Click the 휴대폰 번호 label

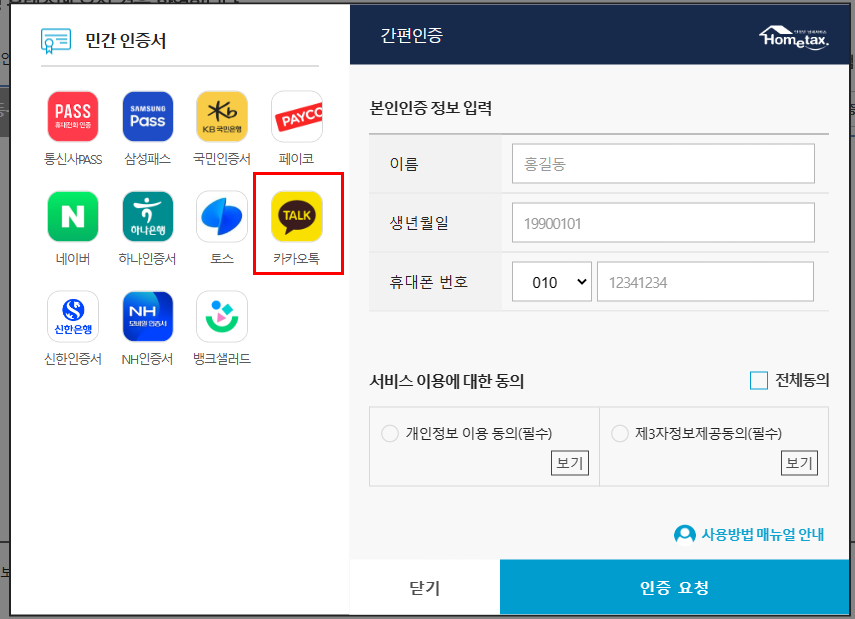pos(429,282)
